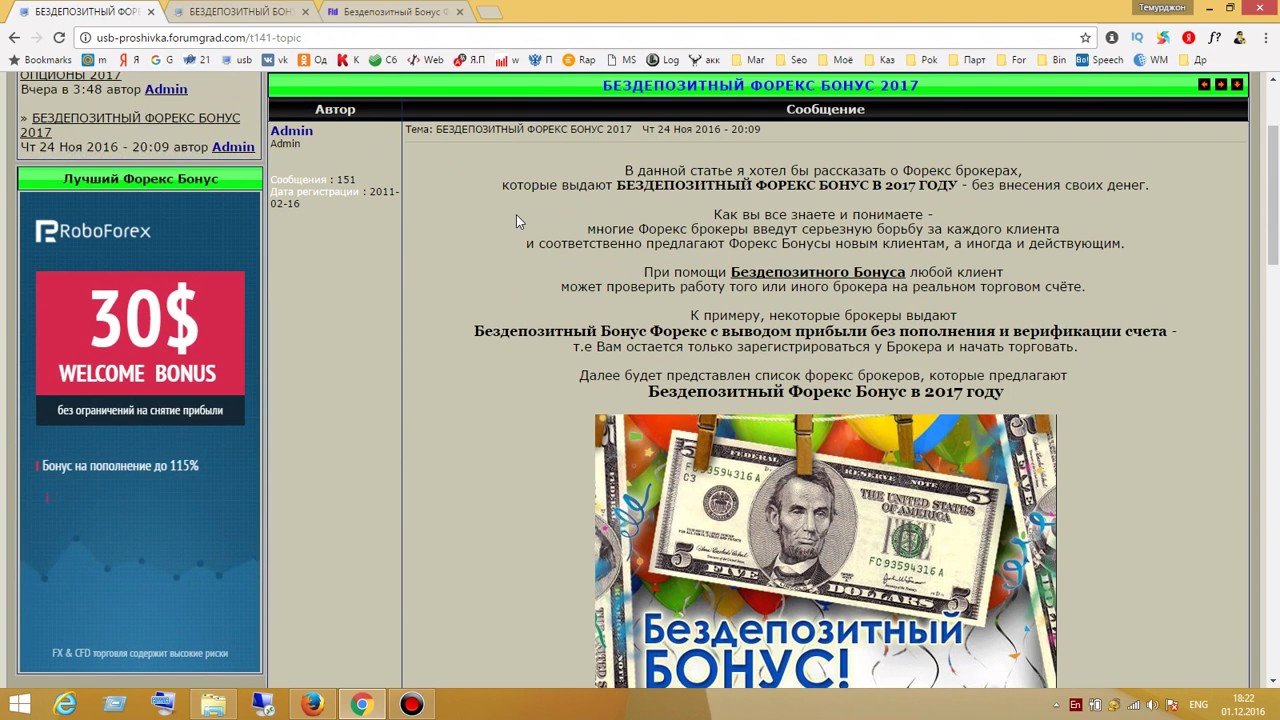Open the For bookmarks folder
1280x720 pixels.
(x=1010, y=60)
